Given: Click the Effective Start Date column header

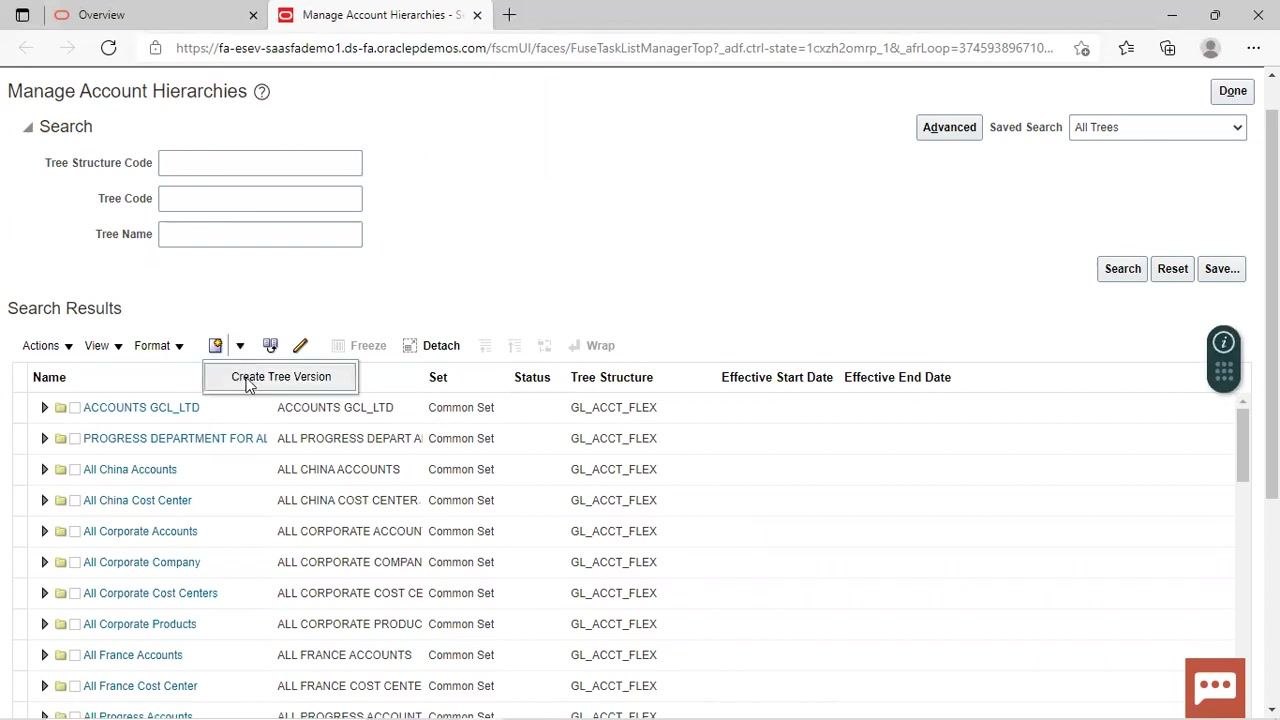Looking at the screenshot, I should (777, 378).
